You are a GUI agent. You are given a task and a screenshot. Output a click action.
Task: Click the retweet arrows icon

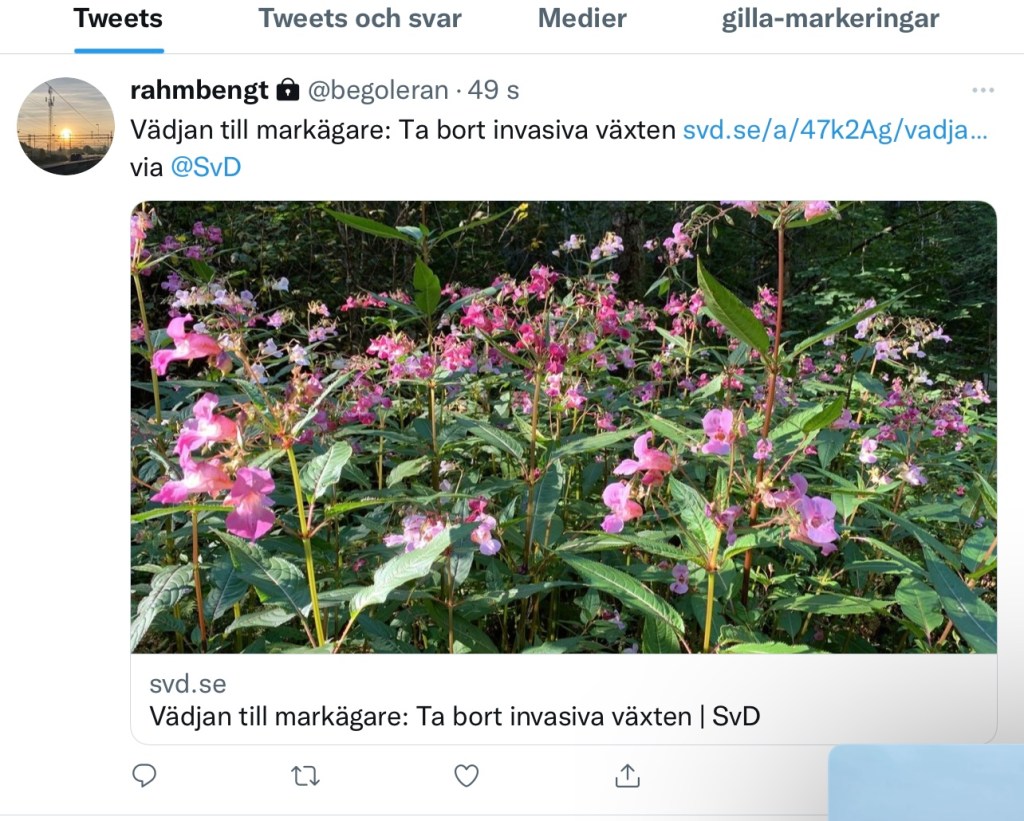coord(305,776)
